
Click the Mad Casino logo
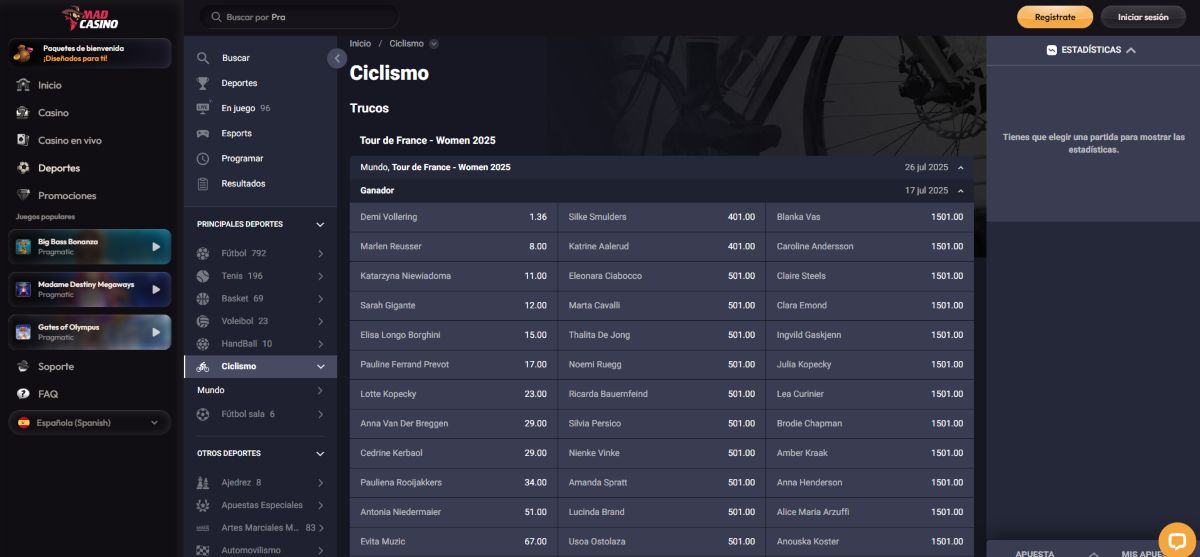click(x=91, y=17)
